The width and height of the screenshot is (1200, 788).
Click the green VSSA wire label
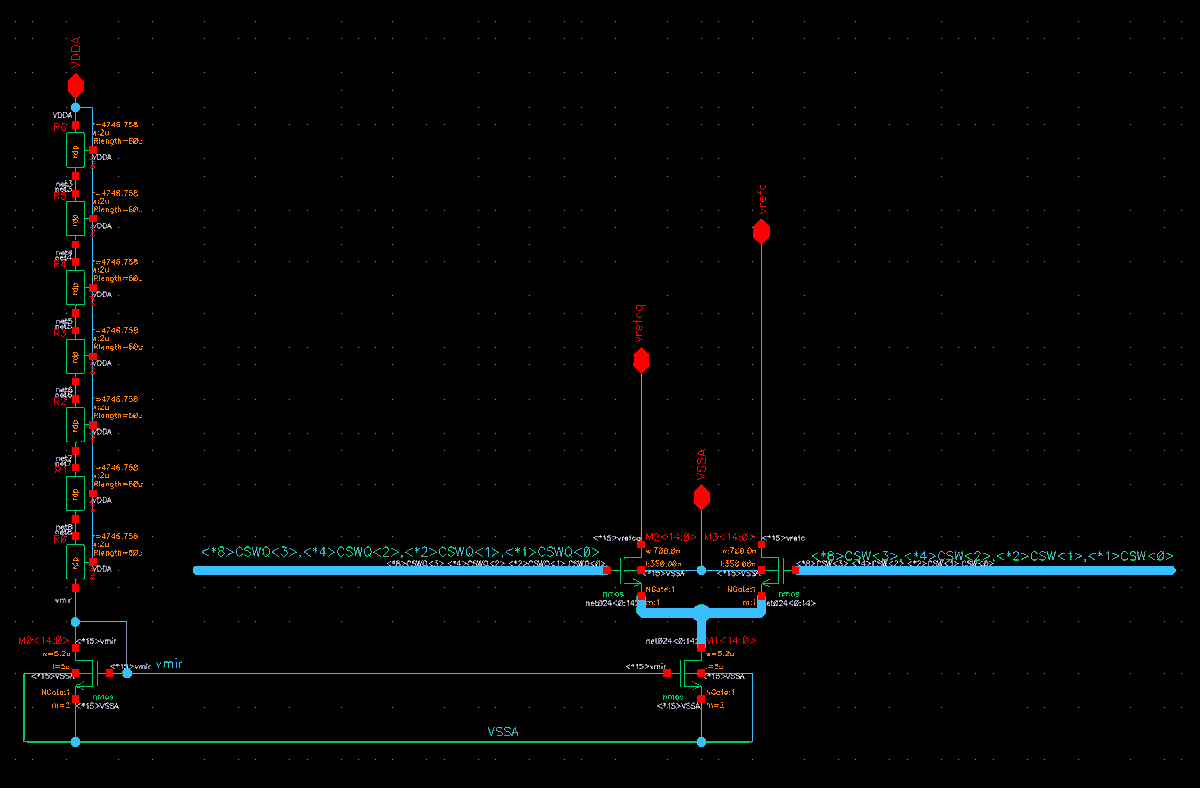[x=503, y=732]
